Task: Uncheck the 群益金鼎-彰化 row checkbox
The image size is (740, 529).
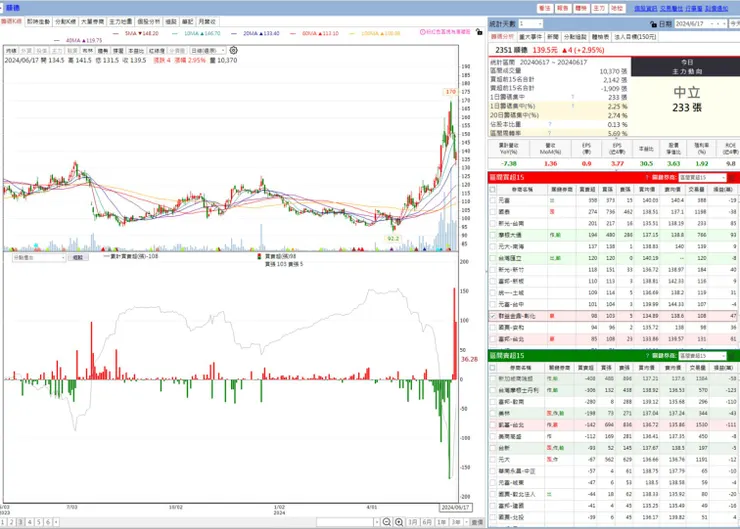Action: [x=493, y=316]
